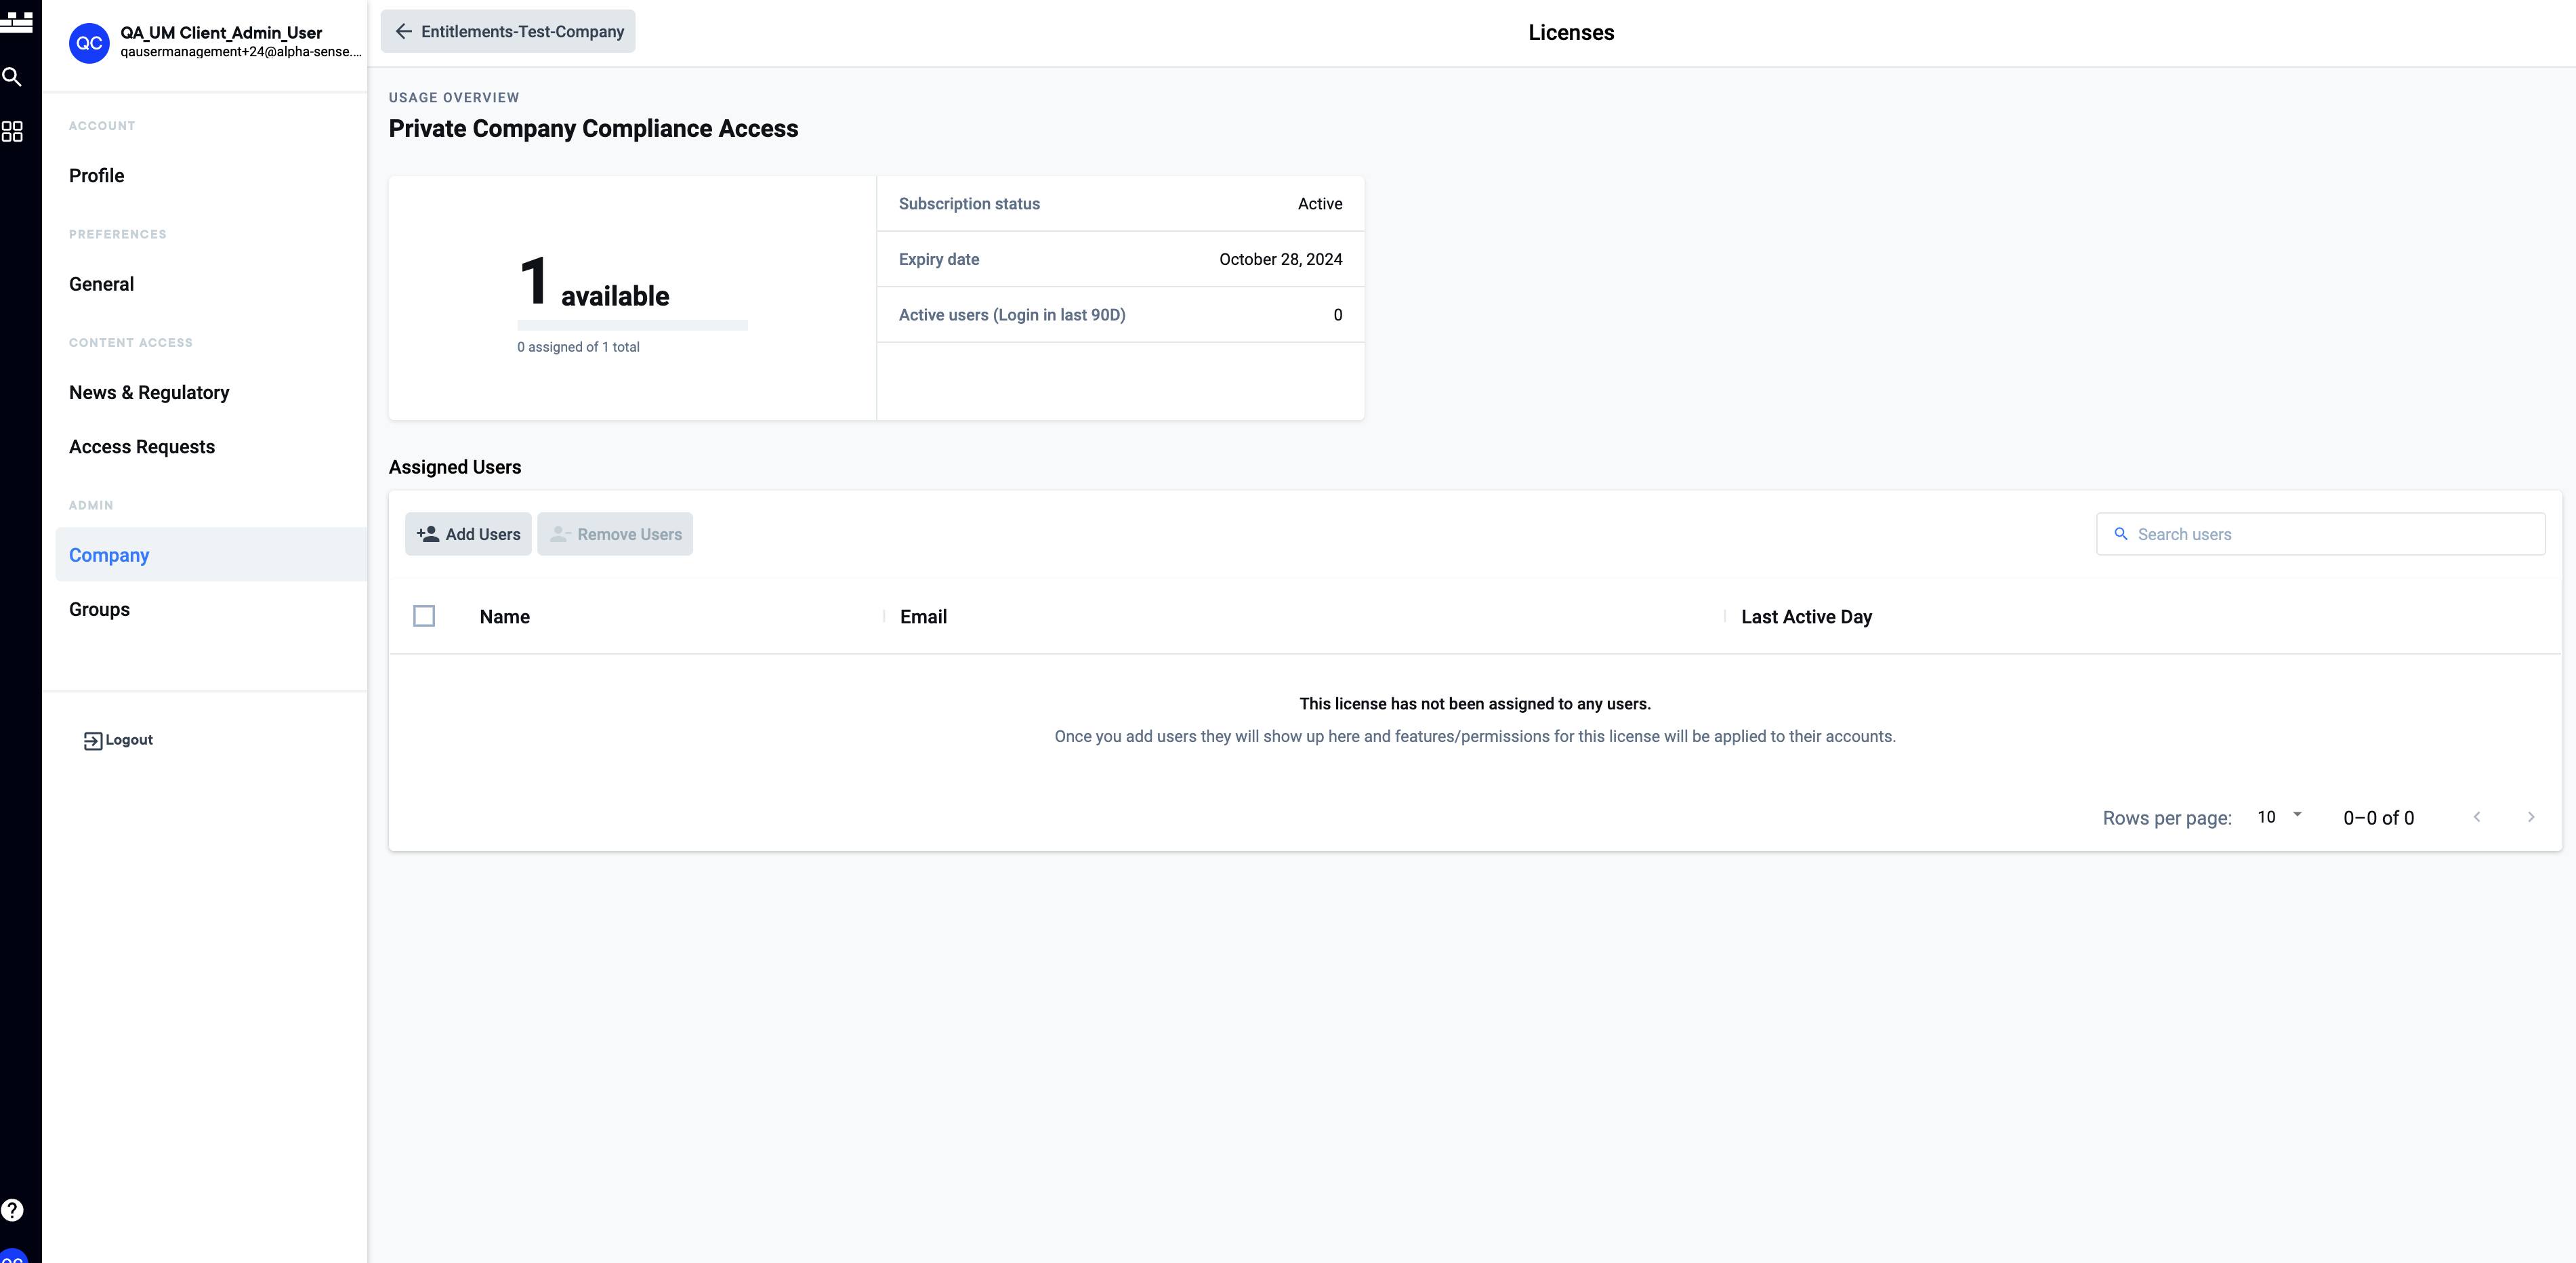Click the AlphaSense logo icon

(x=16, y=22)
